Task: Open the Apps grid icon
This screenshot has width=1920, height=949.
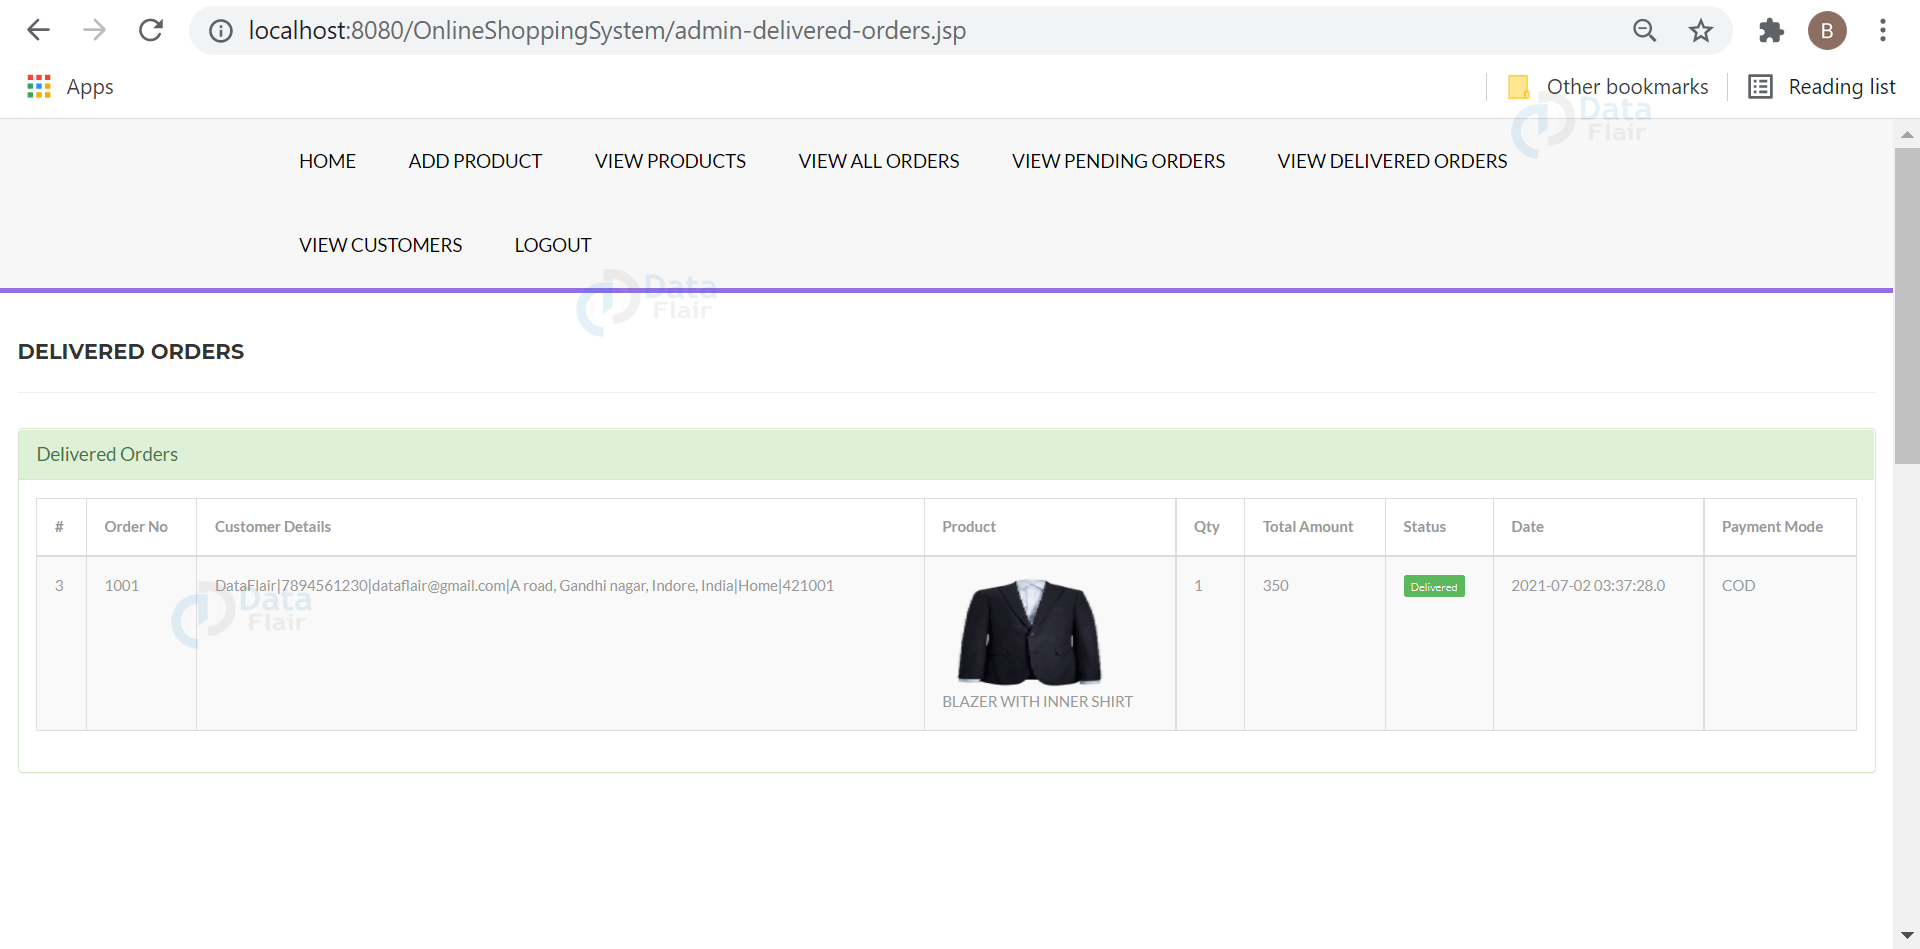Action: [x=38, y=86]
